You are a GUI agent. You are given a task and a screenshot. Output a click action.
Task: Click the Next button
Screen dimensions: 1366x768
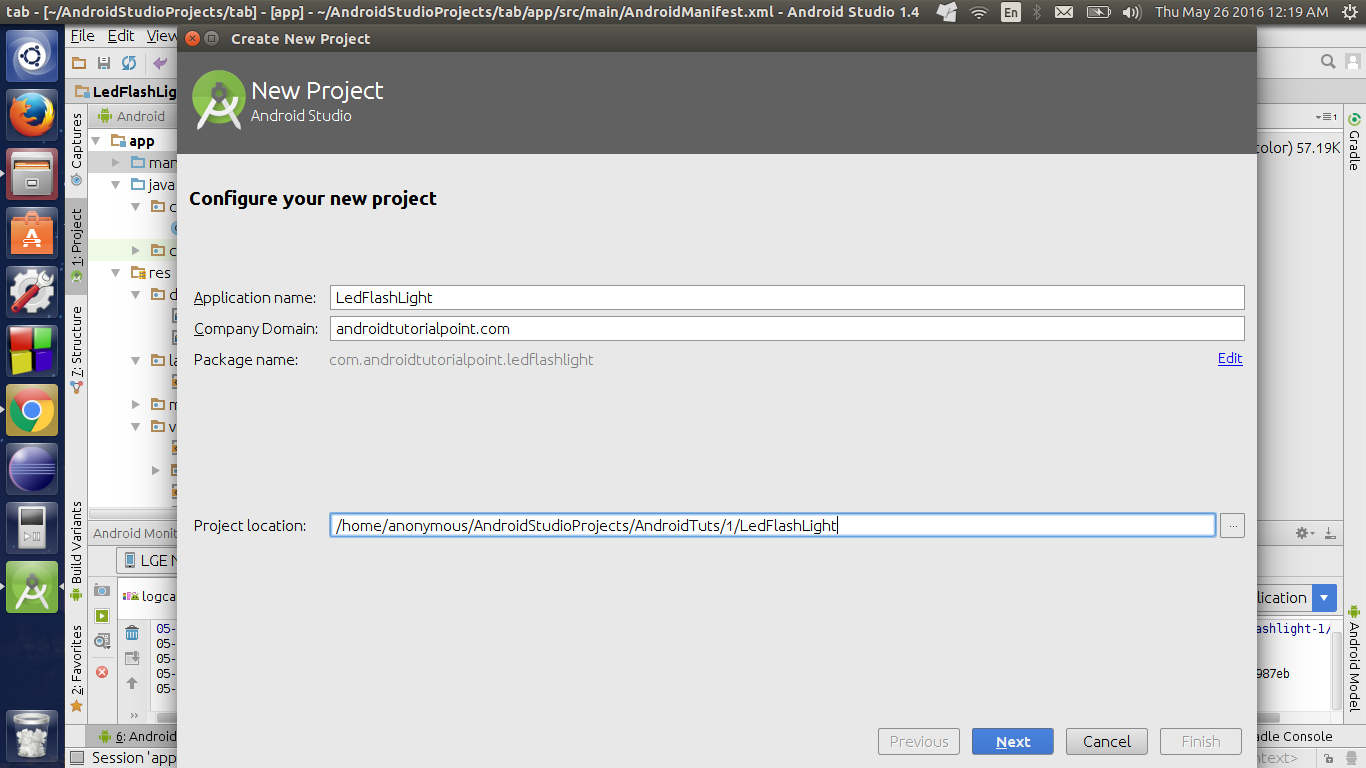click(1012, 742)
